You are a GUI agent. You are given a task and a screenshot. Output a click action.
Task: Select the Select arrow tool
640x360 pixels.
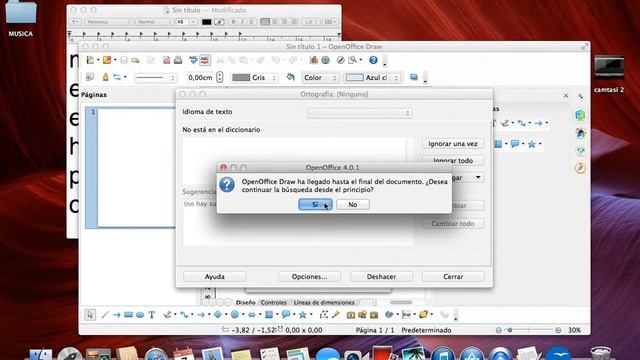[90, 315]
